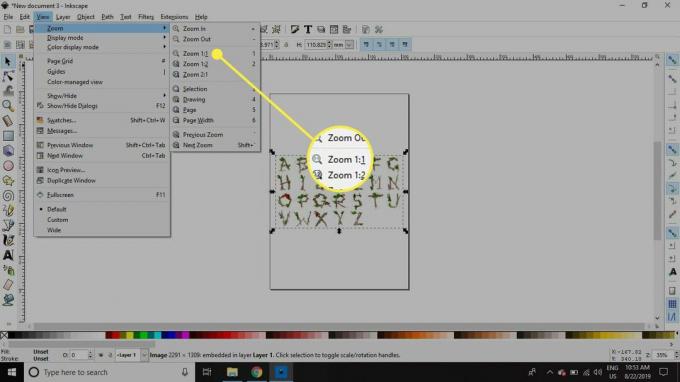Open the mm units dropdown
The height and width of the screenshot is (382, 680).
click(349, 45)
